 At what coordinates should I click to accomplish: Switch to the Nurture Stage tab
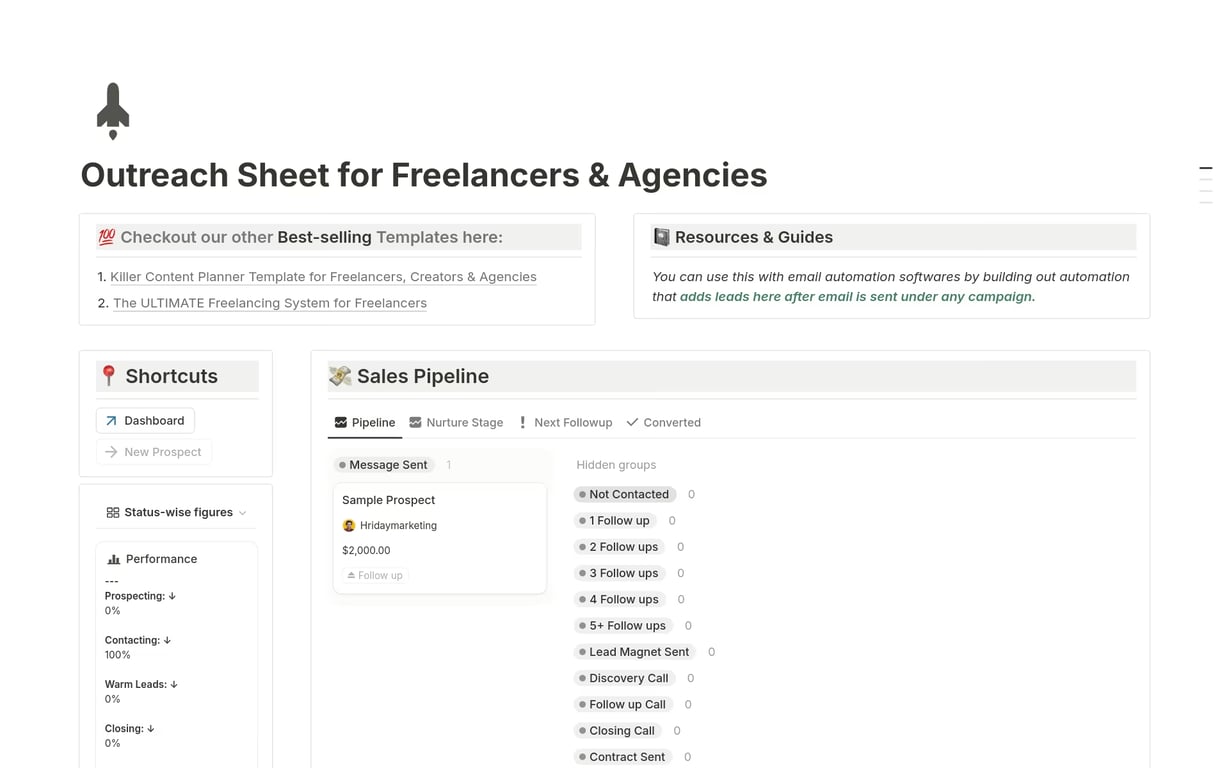click(456, 422)
